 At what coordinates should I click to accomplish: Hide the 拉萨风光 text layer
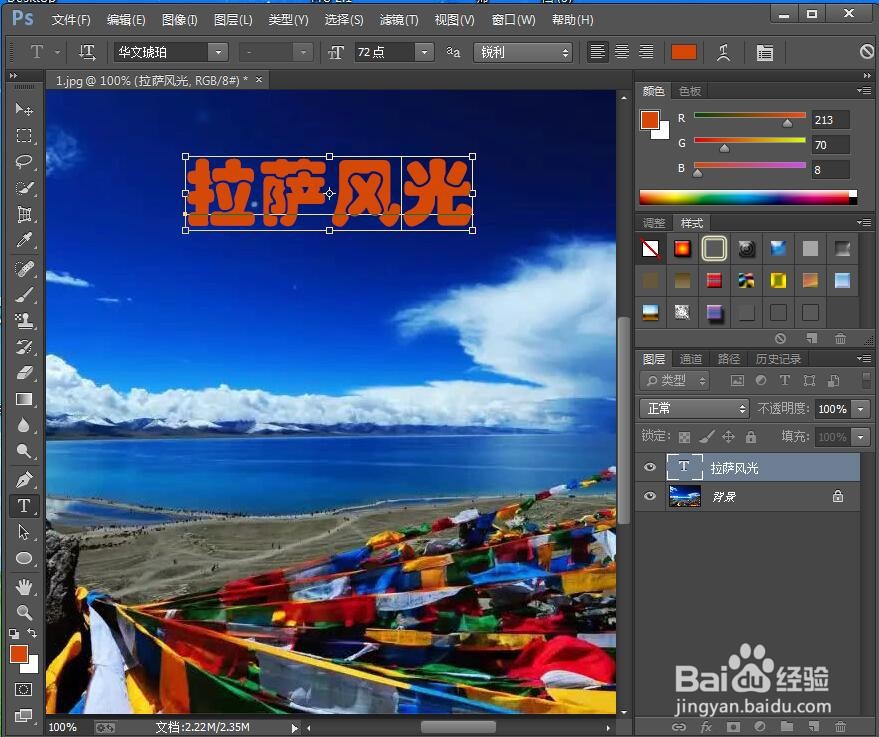coord(650,467)
